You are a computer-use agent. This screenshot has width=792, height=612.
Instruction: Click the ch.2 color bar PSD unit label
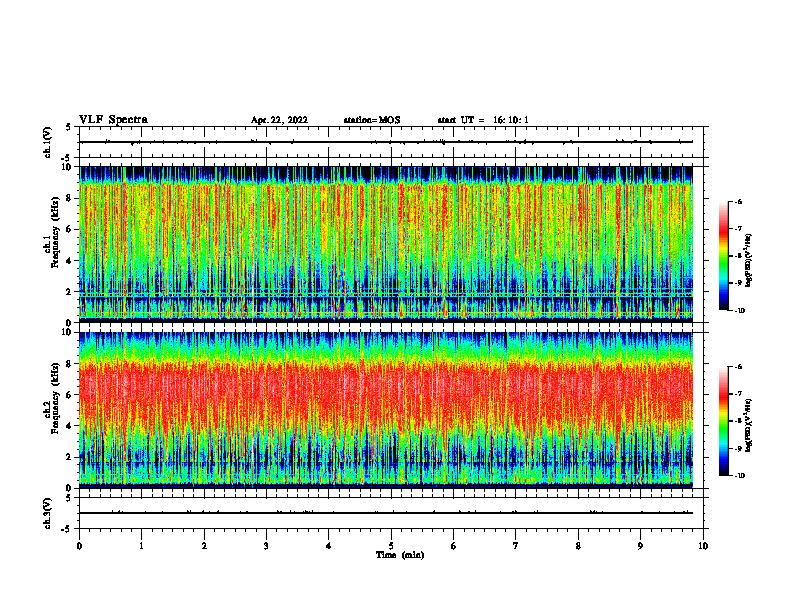tap(749, 425)
